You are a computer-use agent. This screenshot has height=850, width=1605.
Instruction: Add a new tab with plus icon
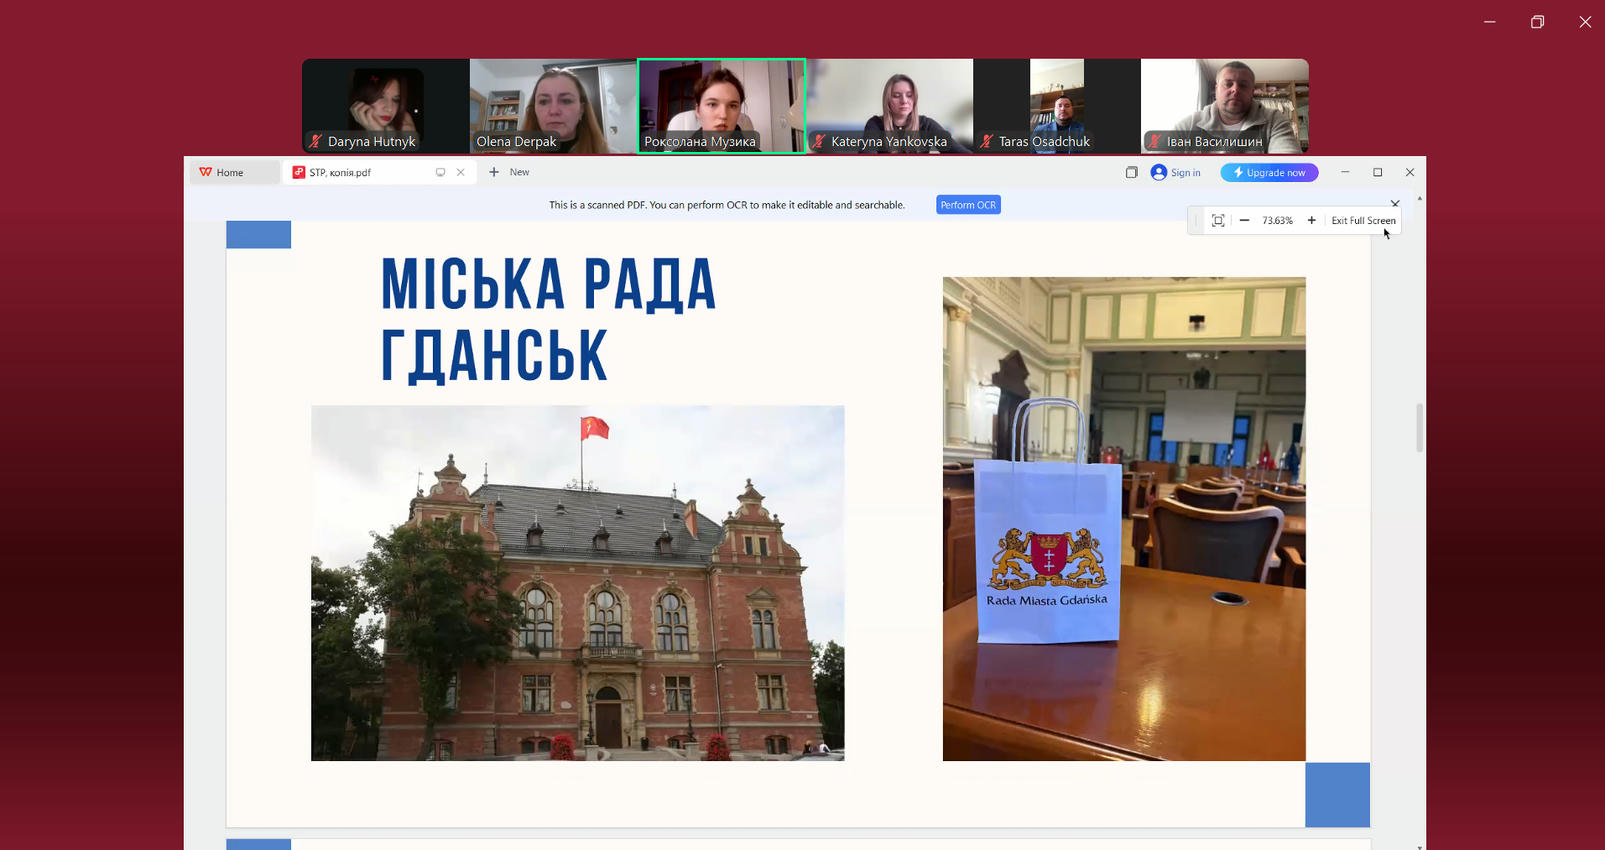[494, 173]
